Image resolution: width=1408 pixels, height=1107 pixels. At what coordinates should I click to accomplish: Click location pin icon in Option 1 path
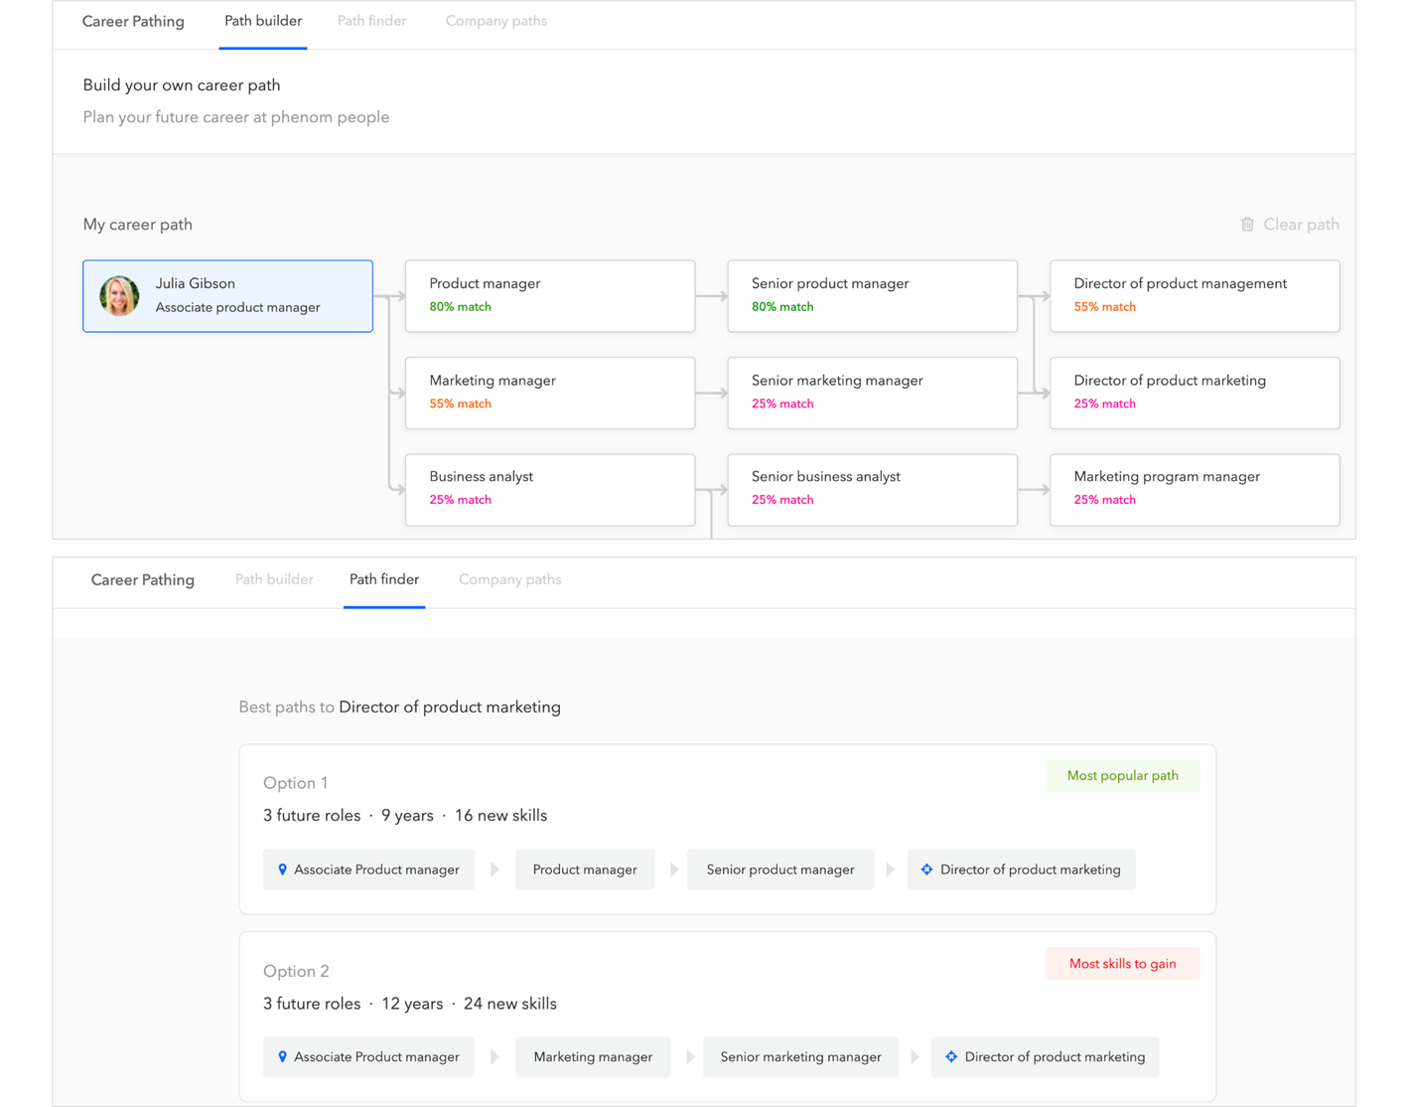282,870
